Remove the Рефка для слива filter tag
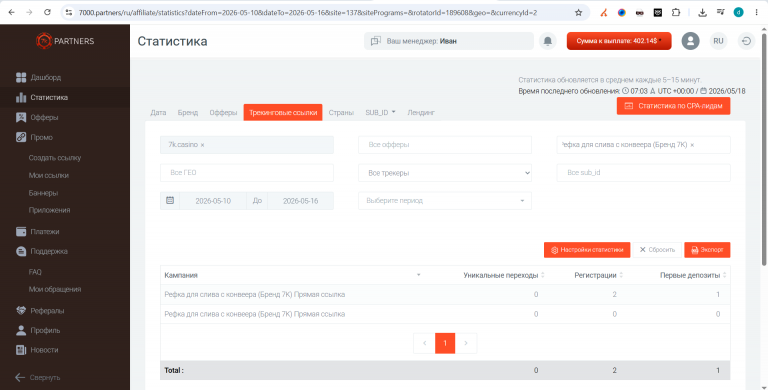Viewport: 768px width, 390px height. coord(692,145)
